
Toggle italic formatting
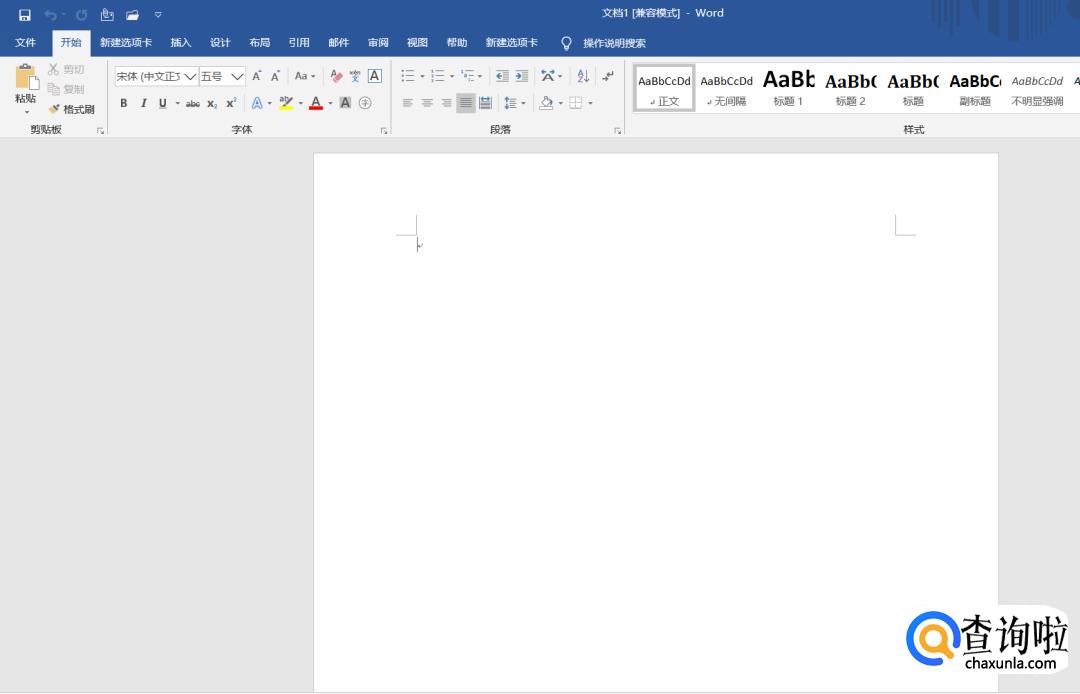coord(143,103)
